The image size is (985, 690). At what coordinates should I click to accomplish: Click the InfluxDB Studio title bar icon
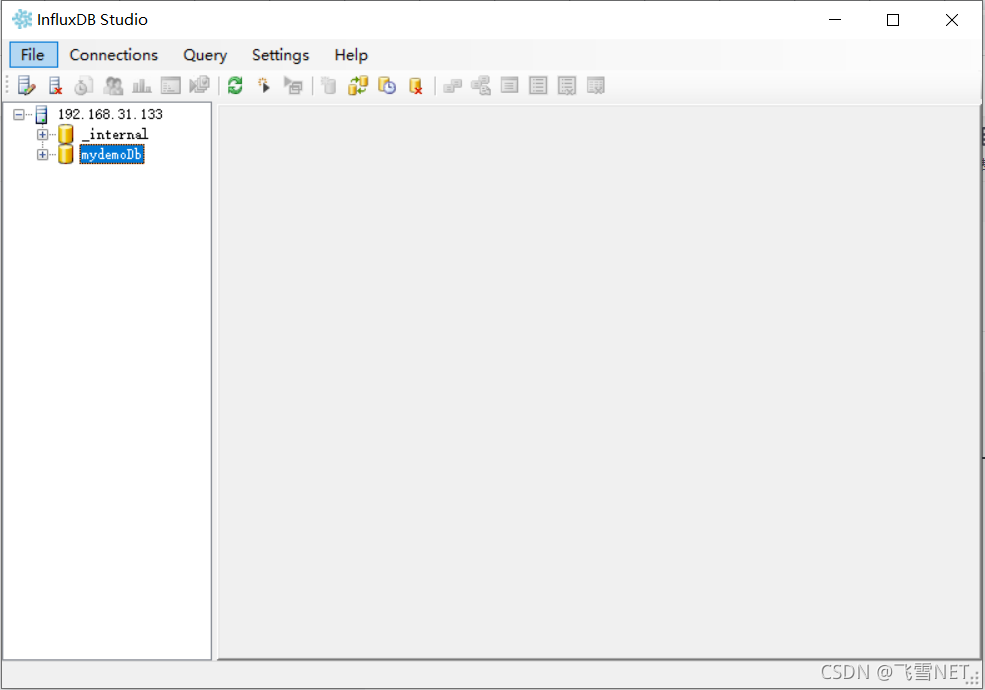click(22, 19)
